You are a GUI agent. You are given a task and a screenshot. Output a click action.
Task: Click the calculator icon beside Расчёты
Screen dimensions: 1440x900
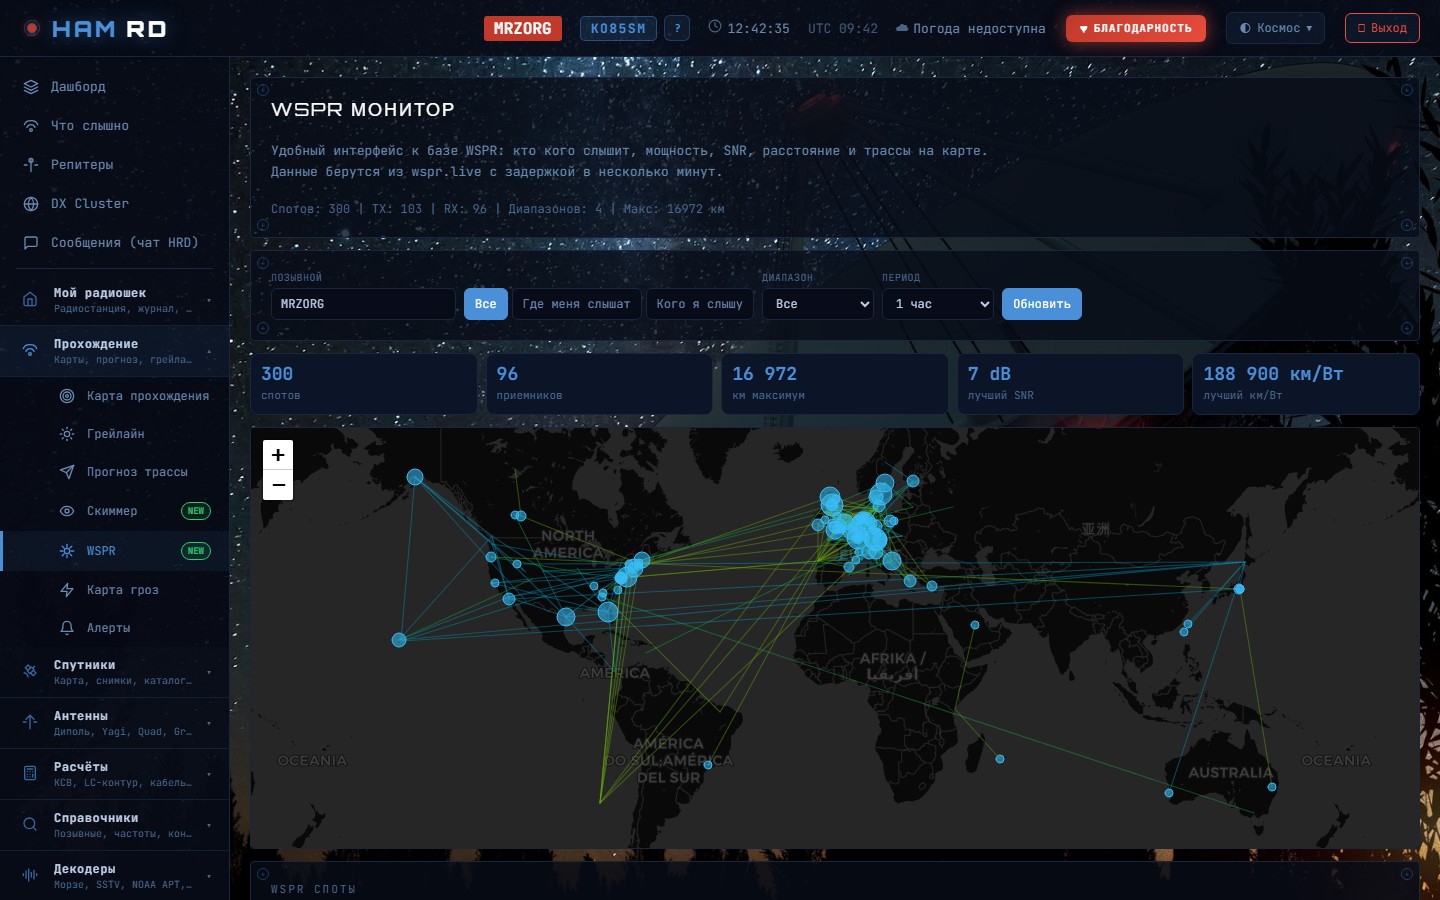pyautogui.click(x=30, y=773)
